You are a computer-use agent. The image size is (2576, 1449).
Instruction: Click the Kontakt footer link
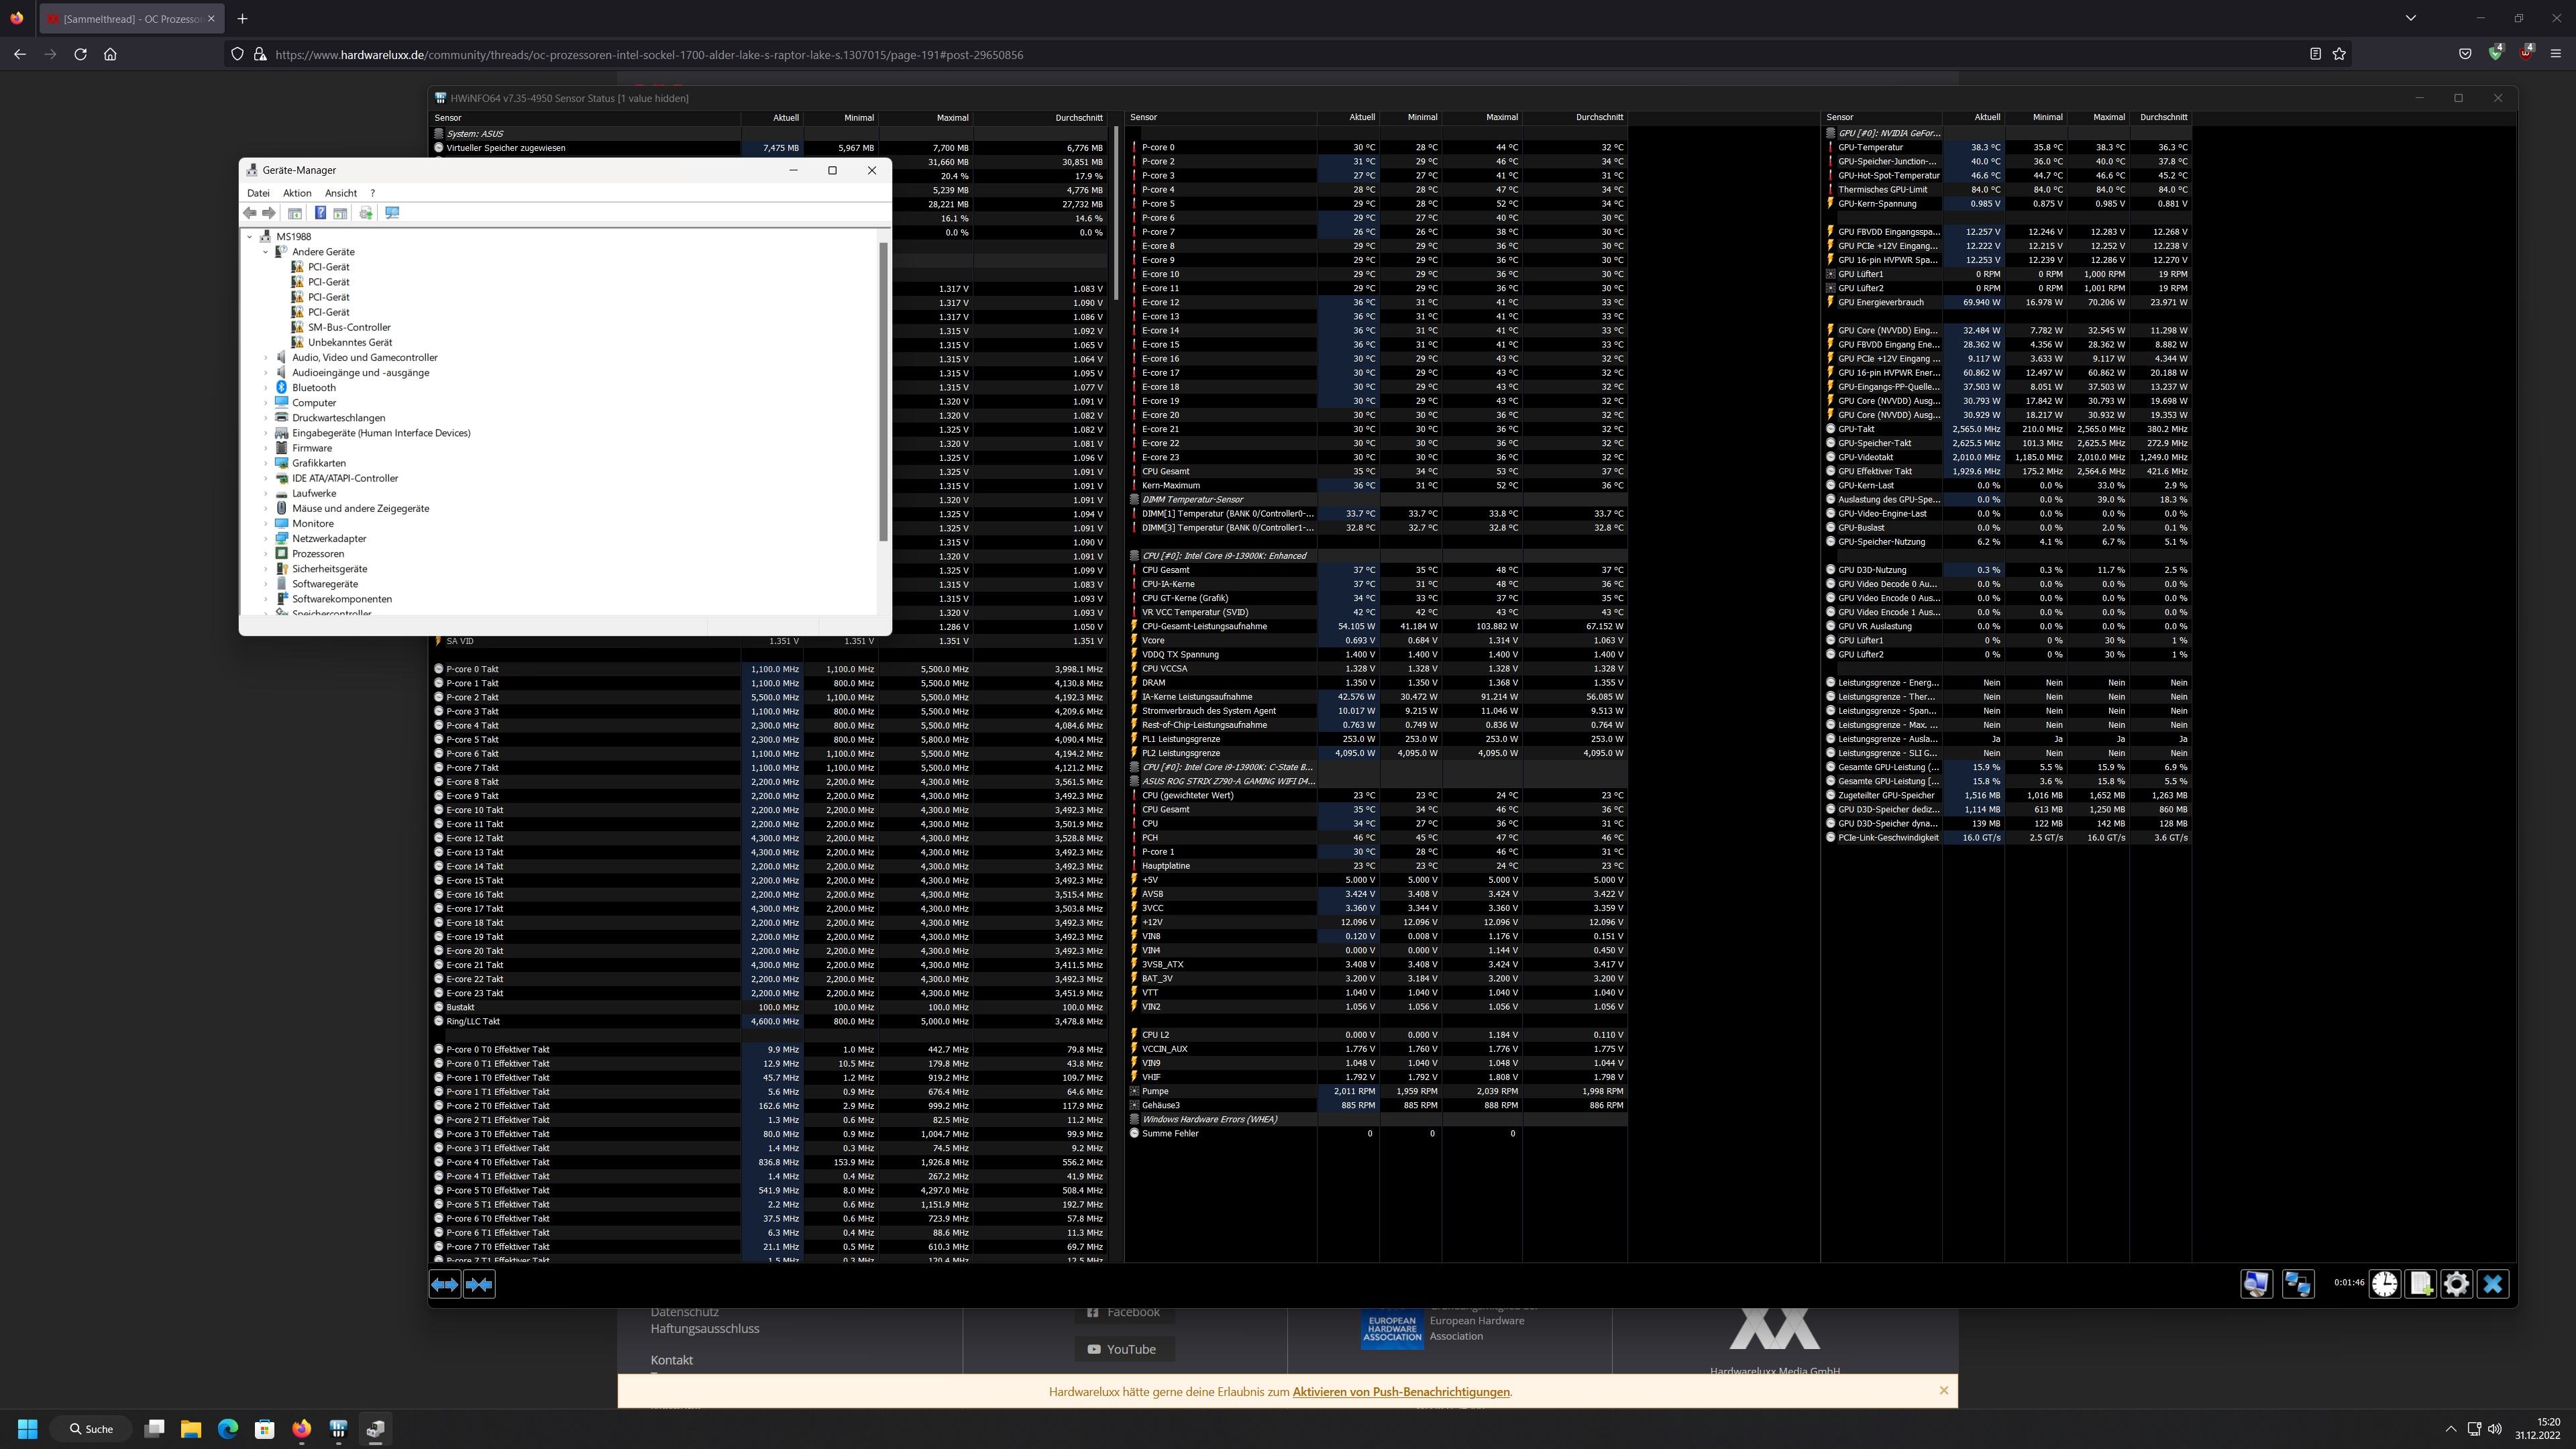tap(672, 1360)
